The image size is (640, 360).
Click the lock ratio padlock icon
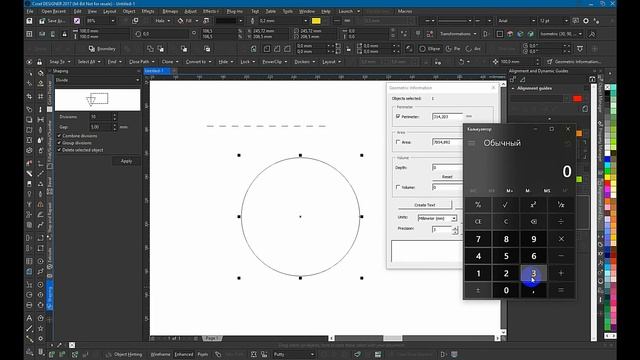click(x=64, y=34)
